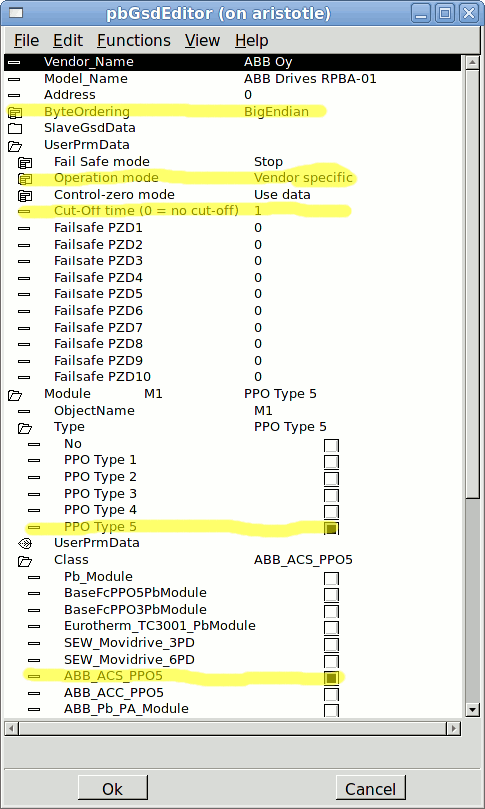Expand the SlaveGsdData folder

(15, 128)
